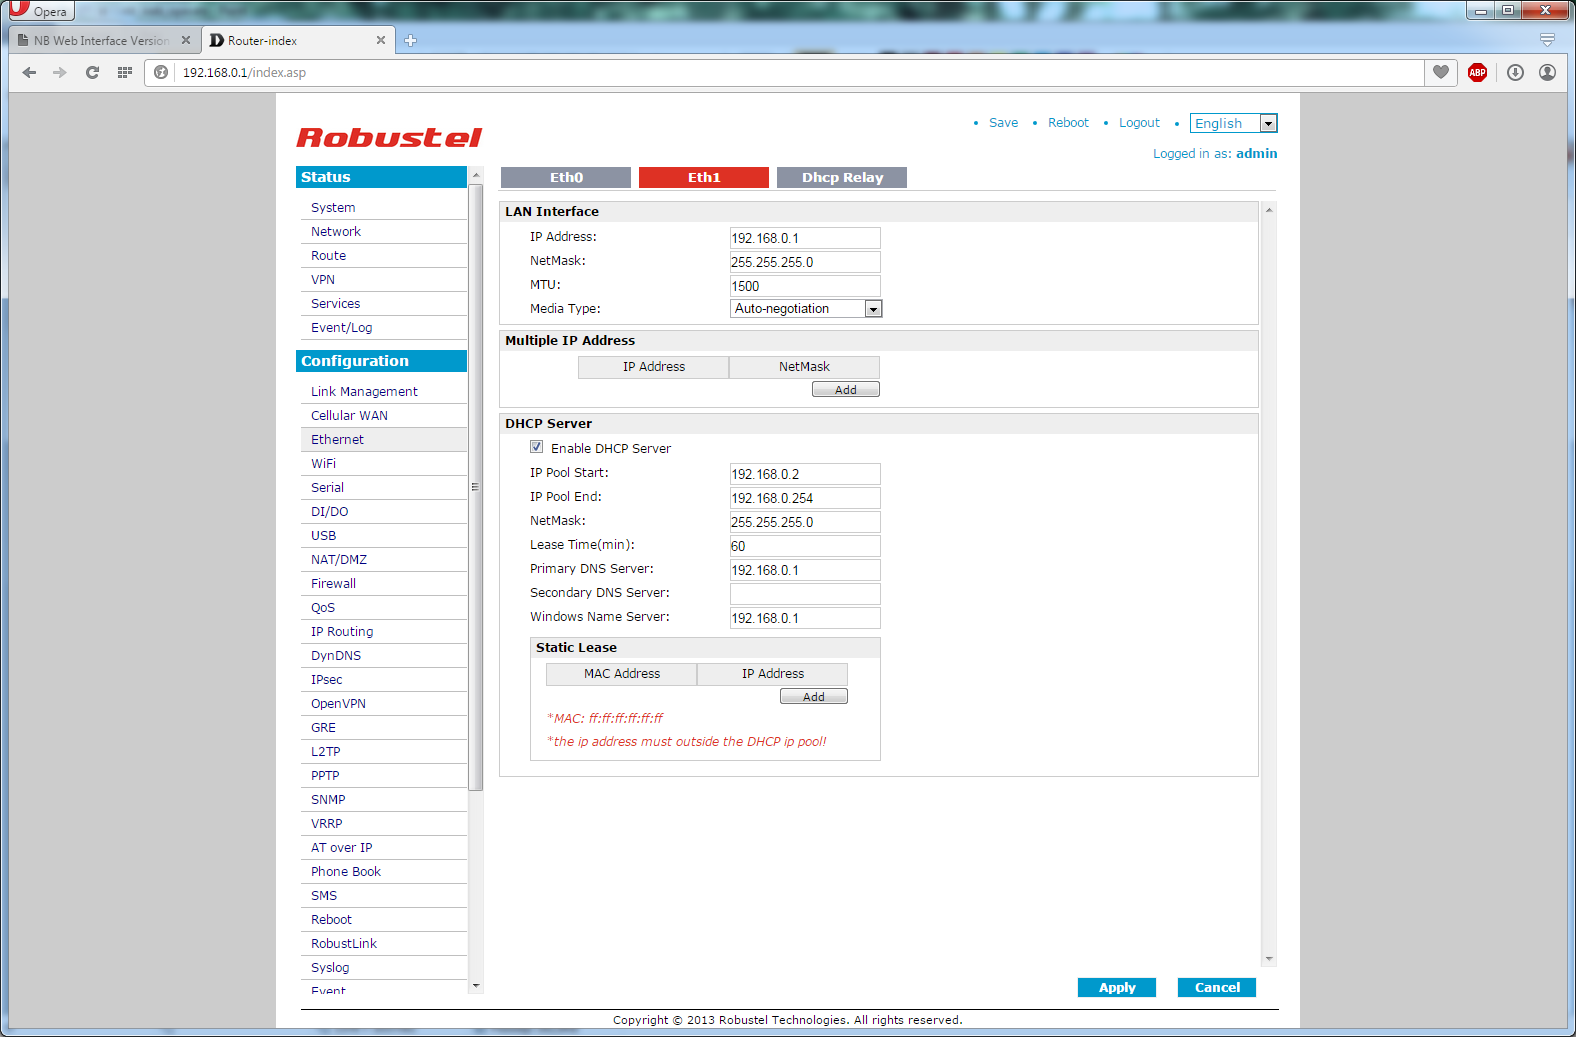Click the Logout link
The height and width of the screenshot is (1037, 1576).
pyautogui.click(x=1139, y=123)
